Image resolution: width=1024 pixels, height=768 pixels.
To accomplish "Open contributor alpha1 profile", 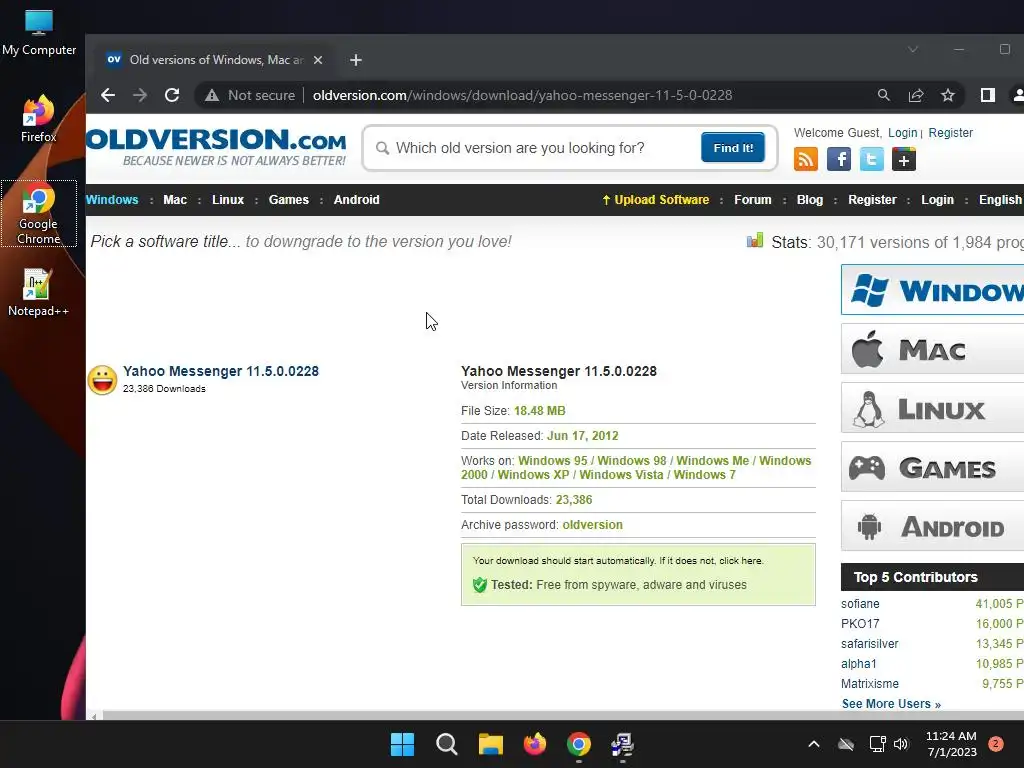I will (859, 664).
